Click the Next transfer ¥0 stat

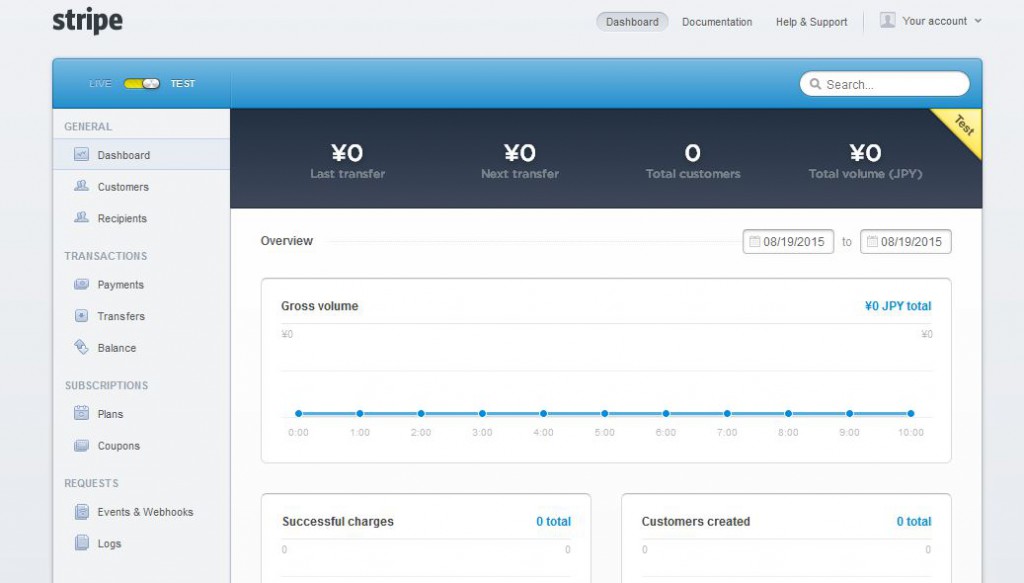520,161
